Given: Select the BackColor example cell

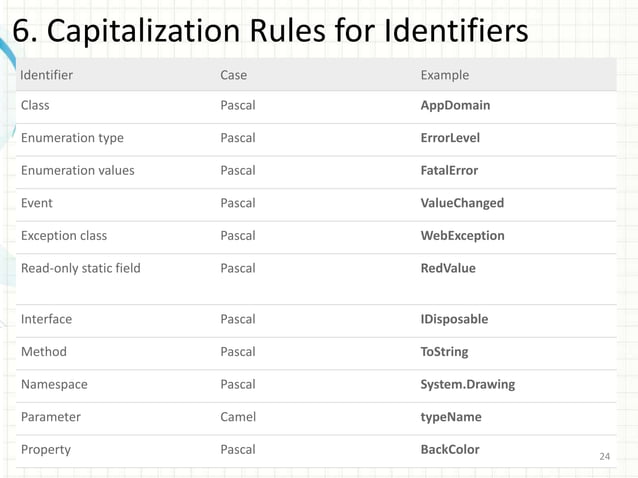Looking at the screenshot, I should [x=449, y=449].
